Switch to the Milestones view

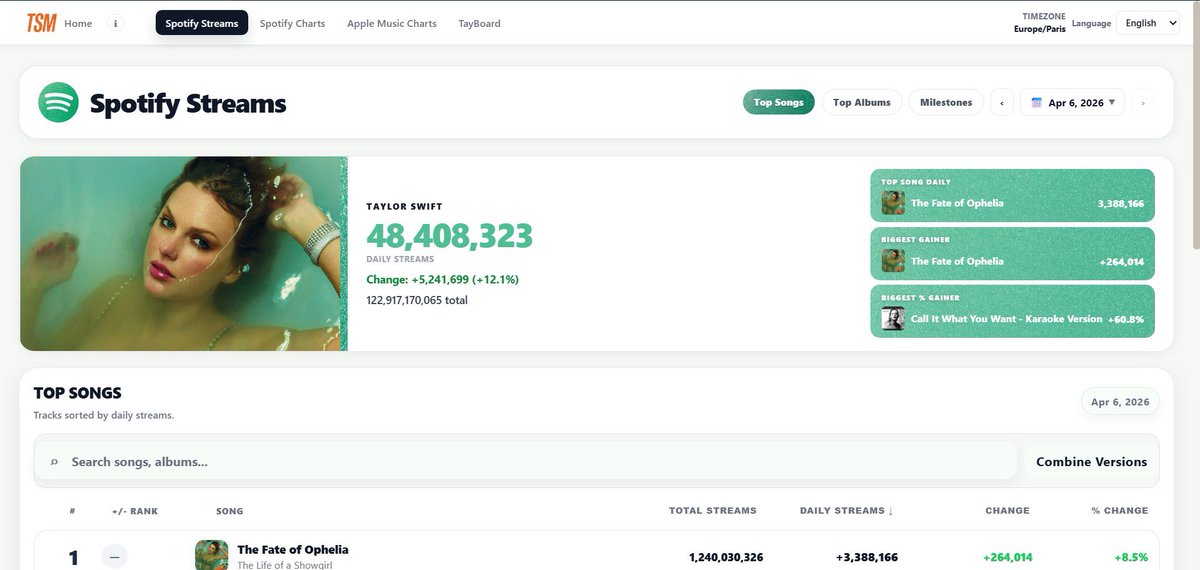coord(946,102)
